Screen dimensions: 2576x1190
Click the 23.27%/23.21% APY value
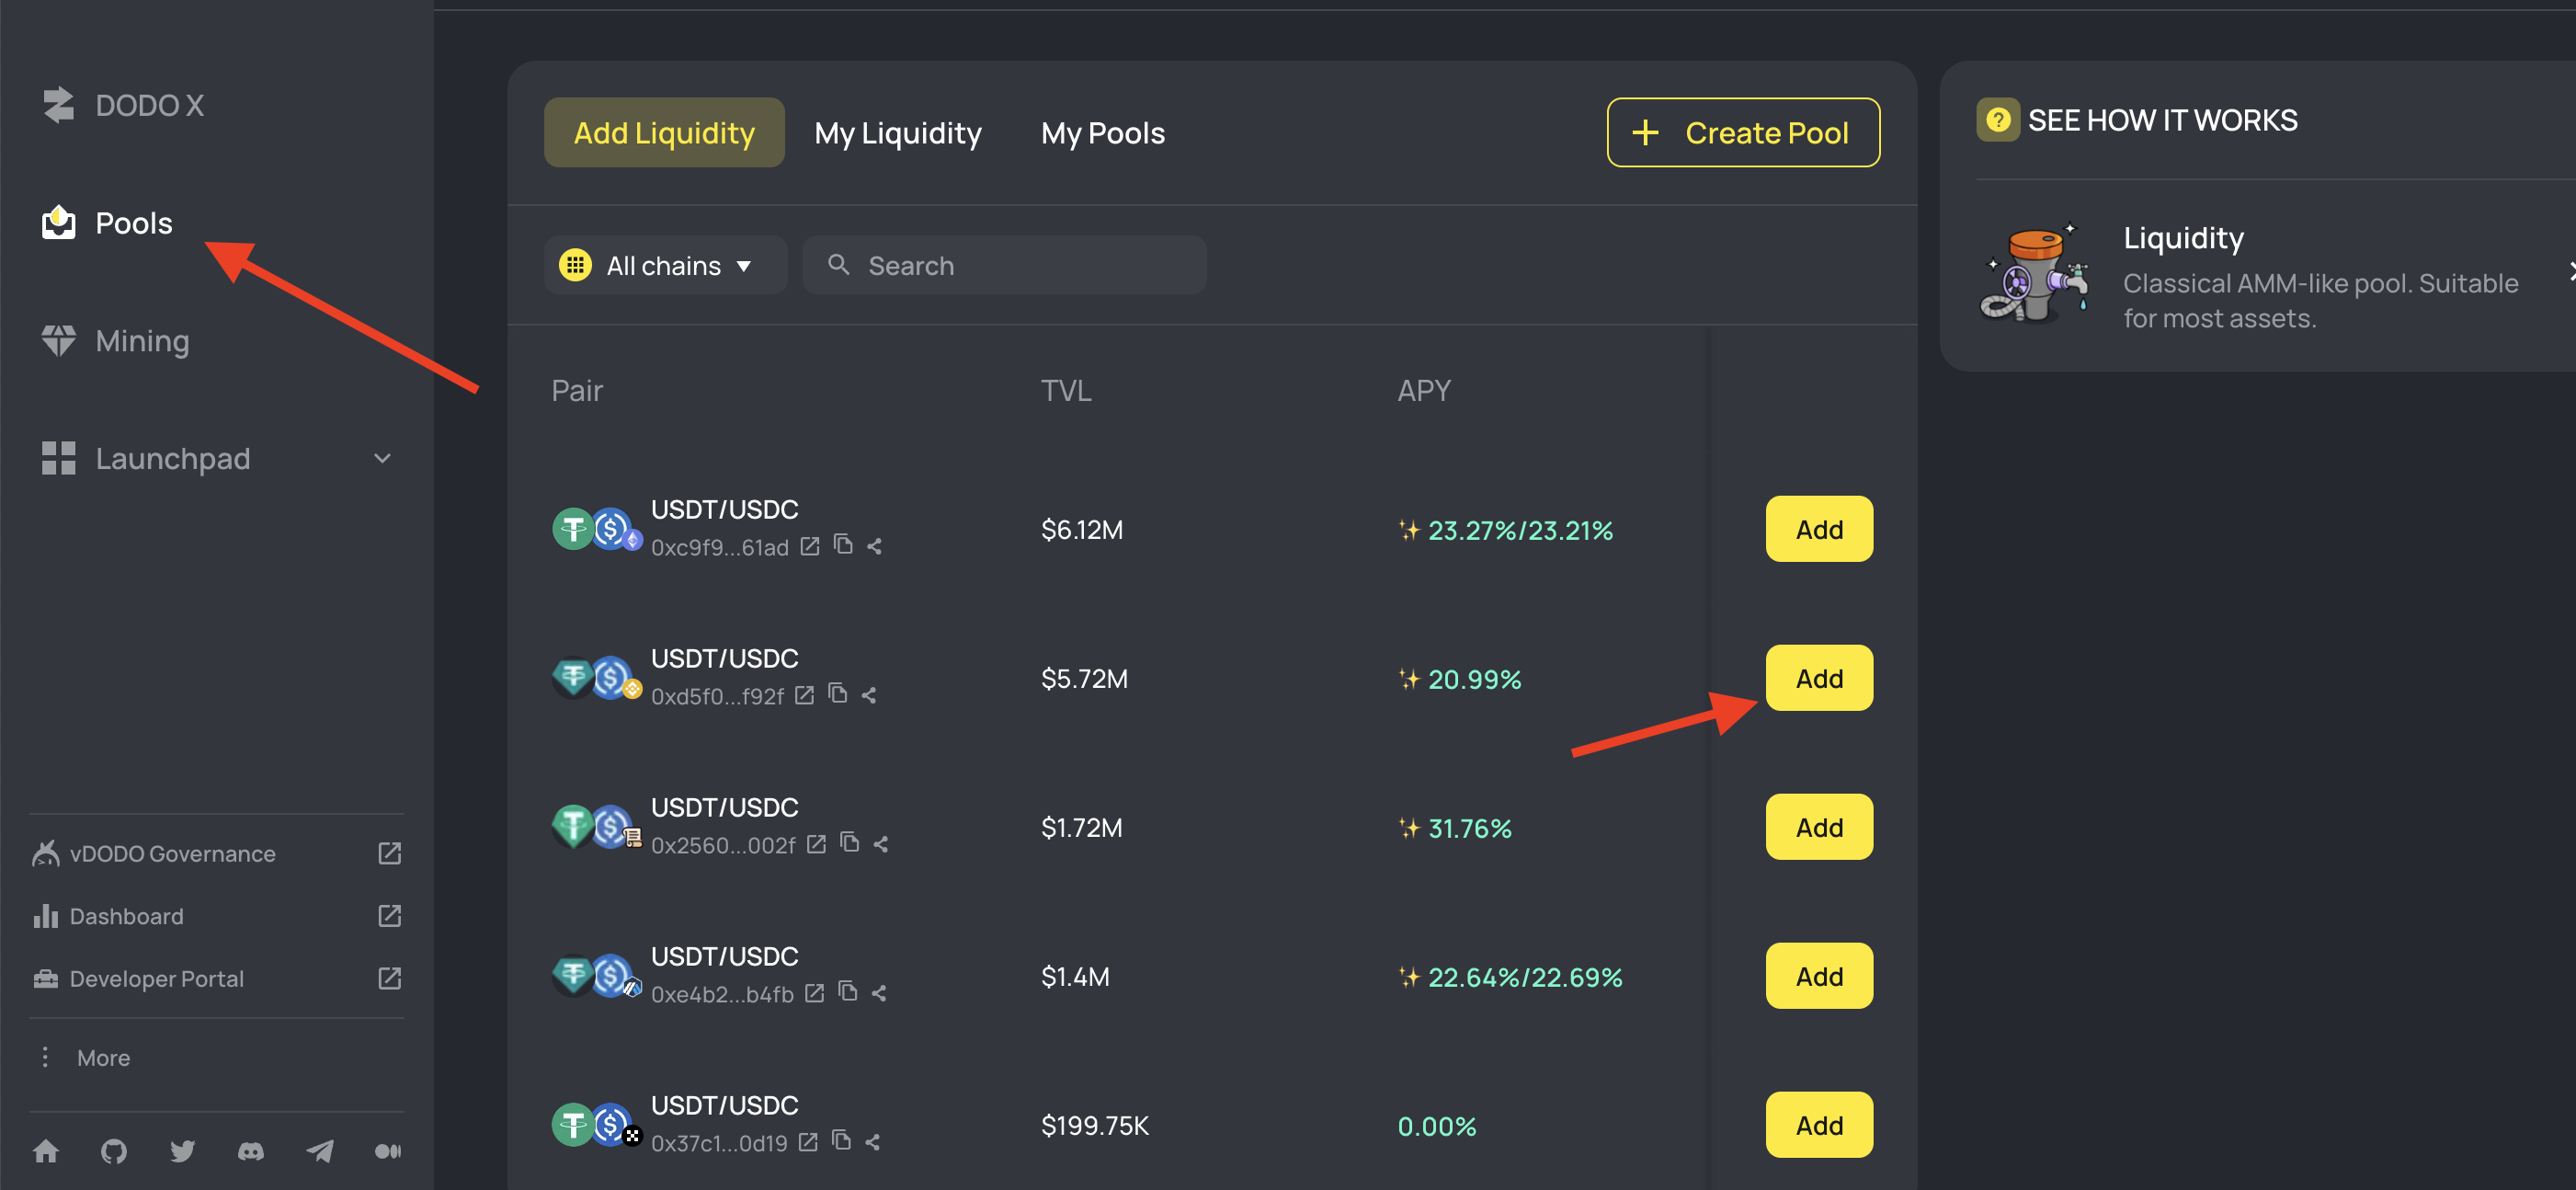pos(1520,530)
